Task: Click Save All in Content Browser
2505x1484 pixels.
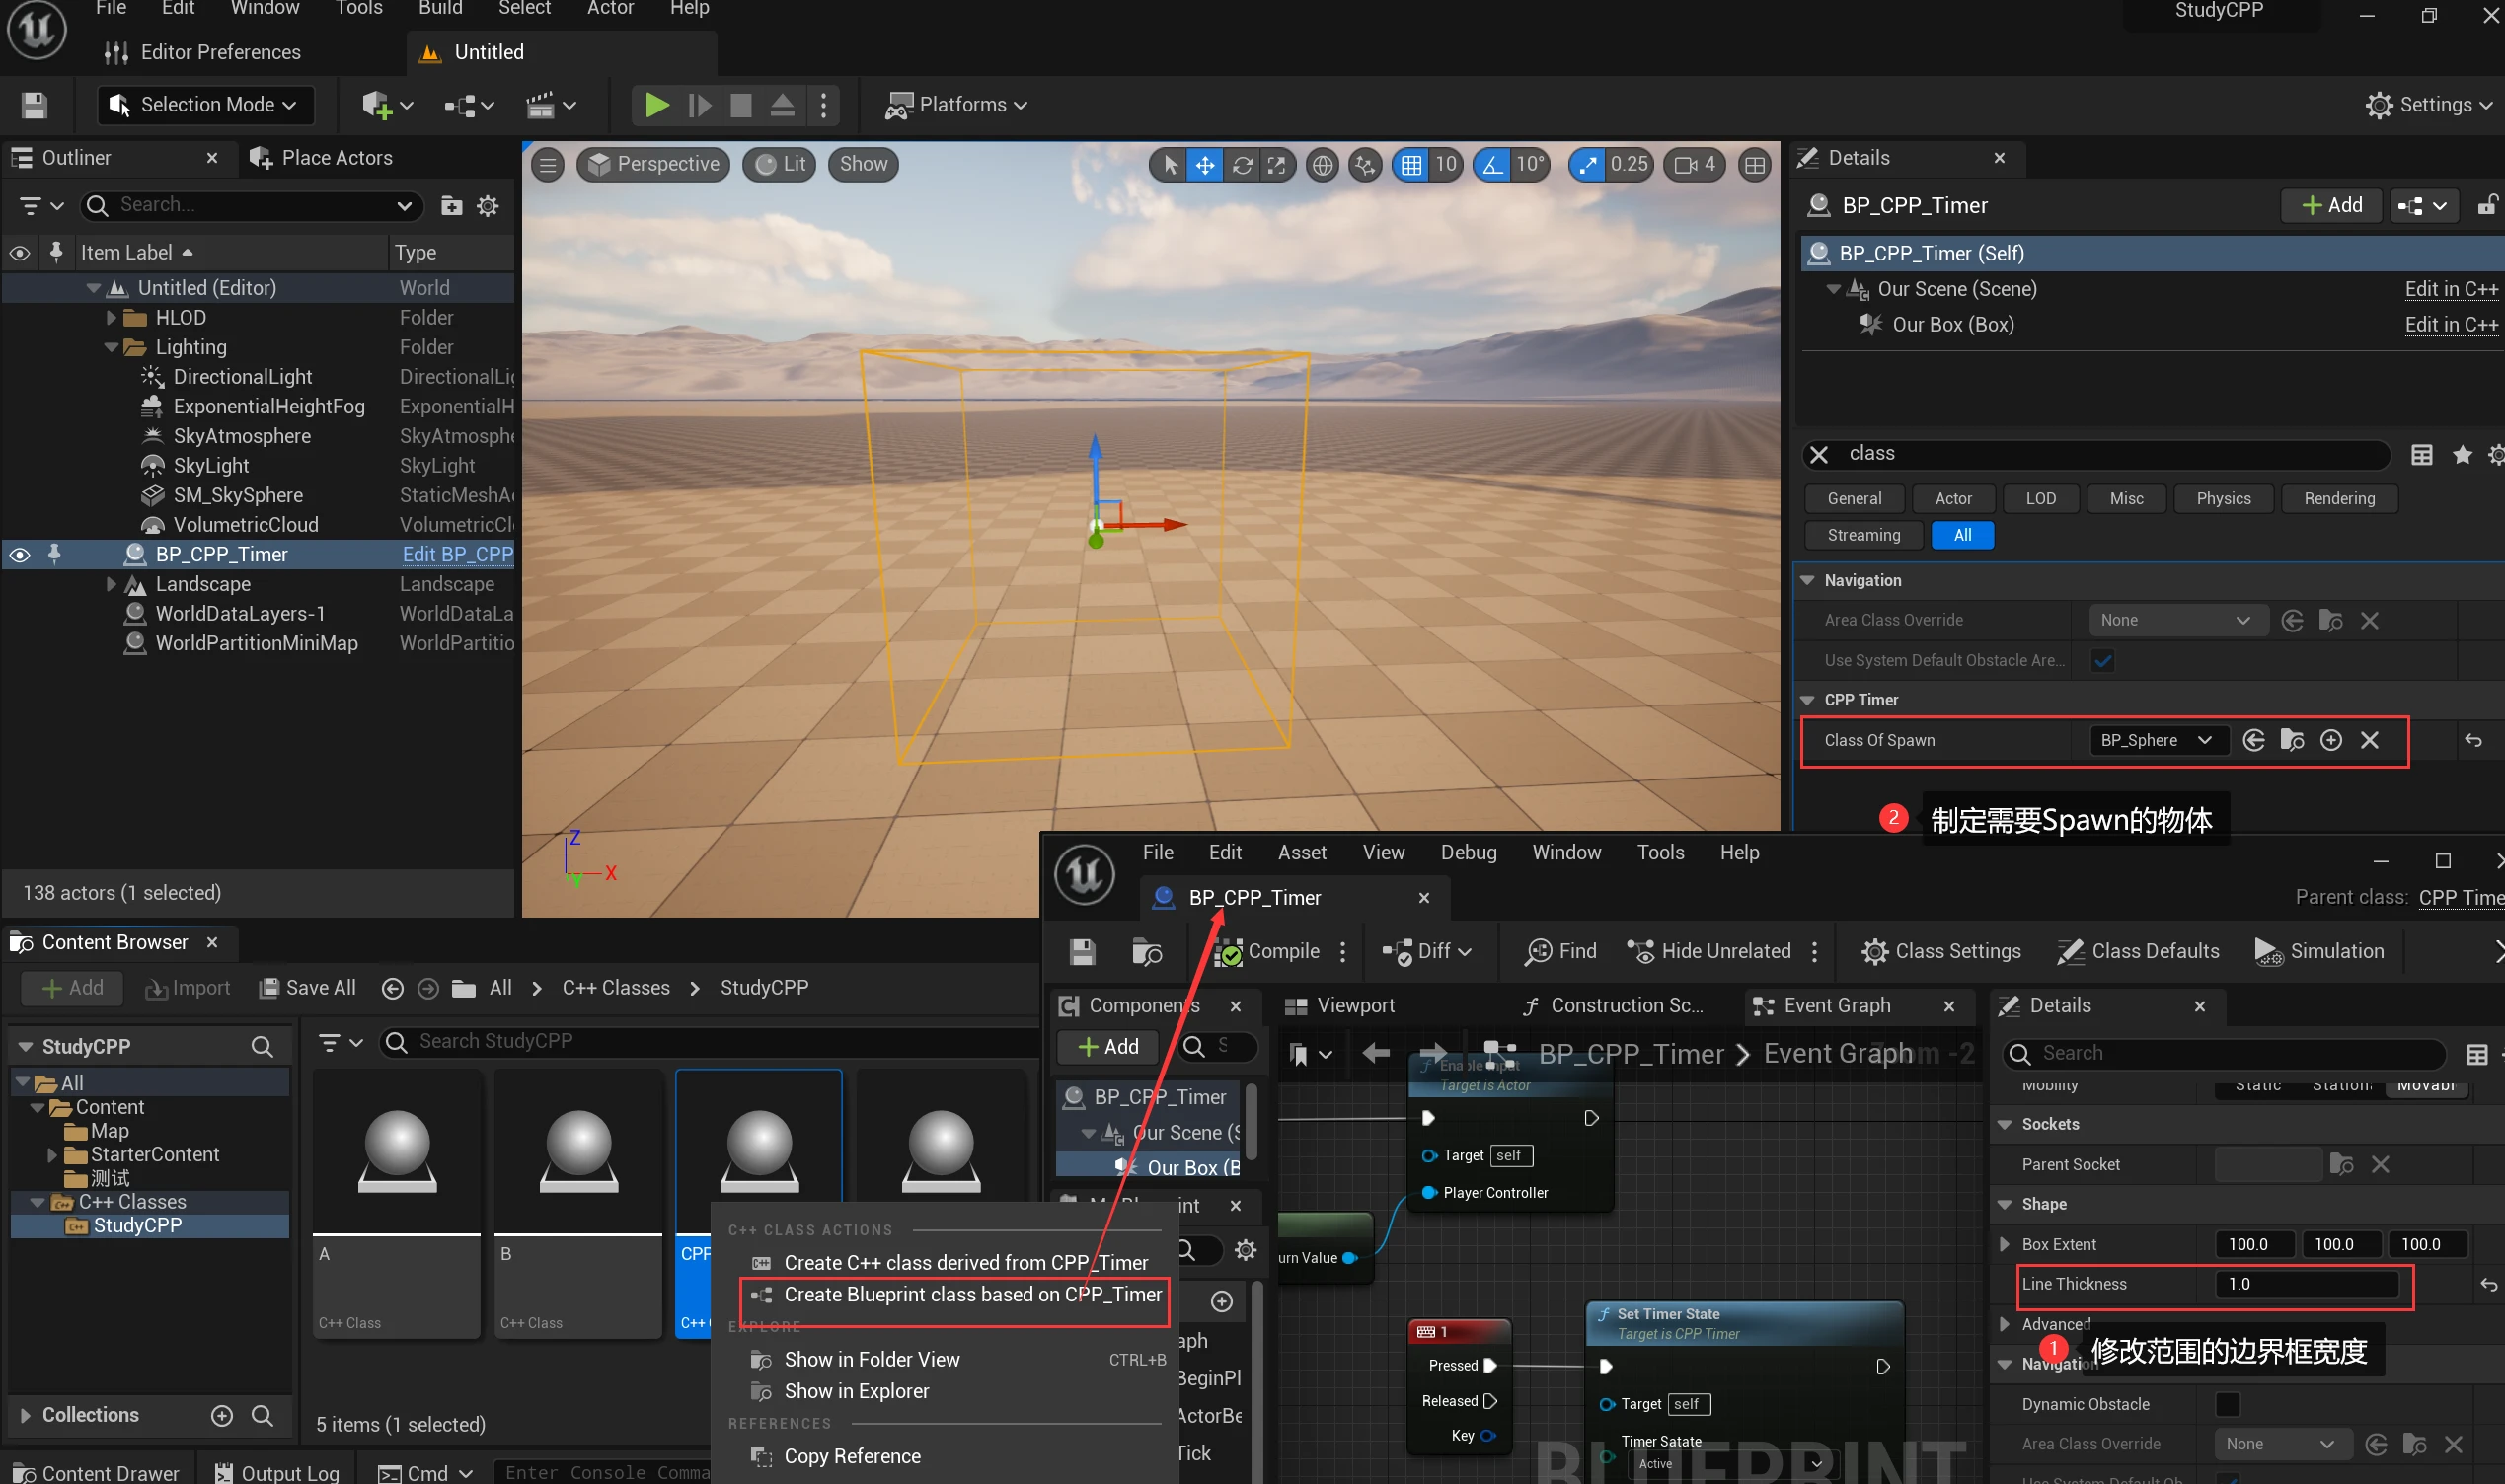Action: click(307, 987)
